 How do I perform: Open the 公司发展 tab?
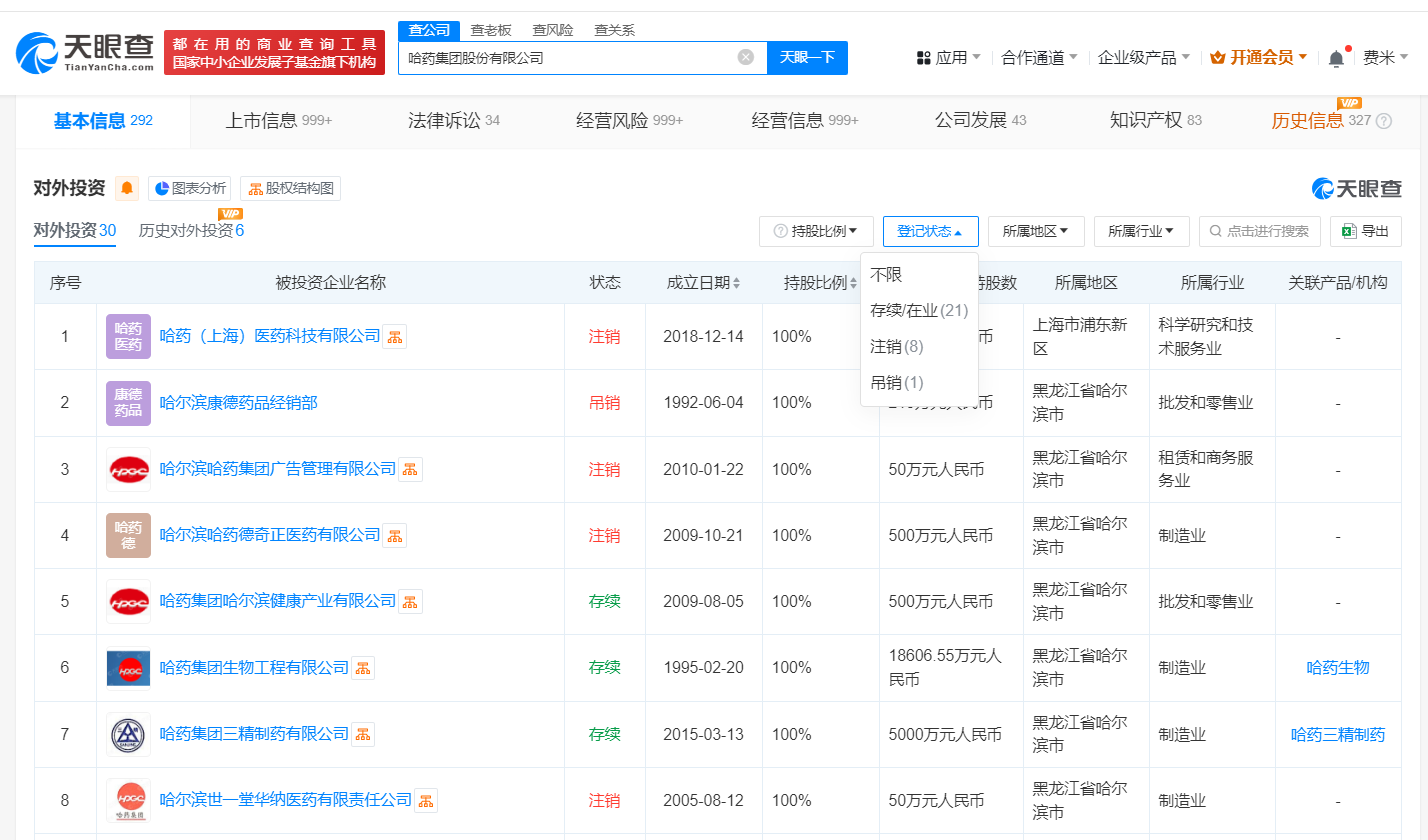coord(981,121)
